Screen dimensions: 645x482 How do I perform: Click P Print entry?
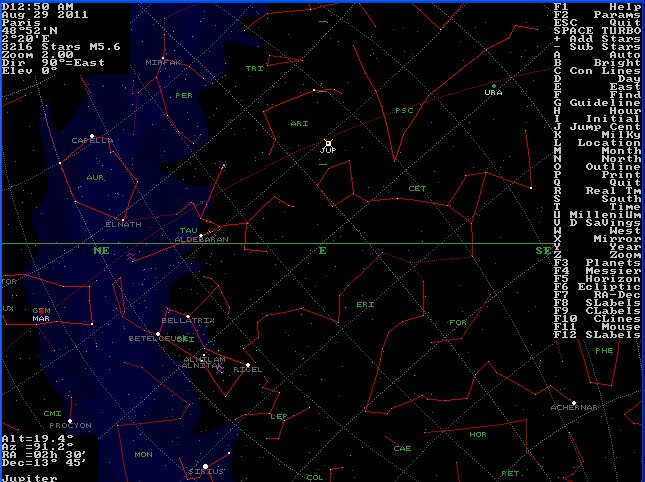[x=597, y=175]
